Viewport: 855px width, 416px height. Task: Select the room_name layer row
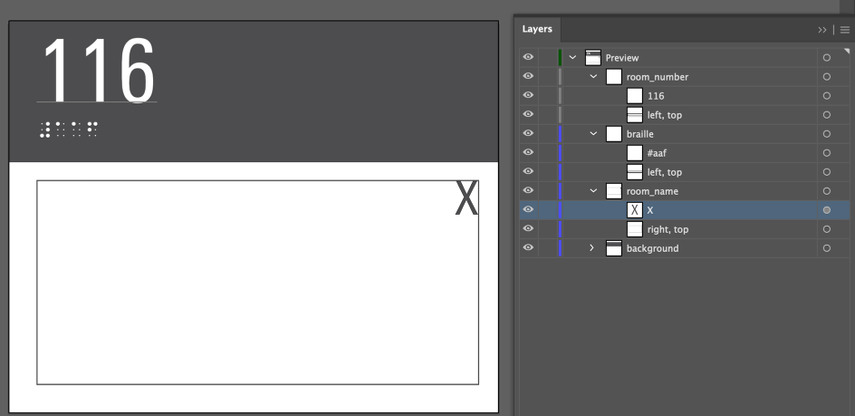(684, 191)
